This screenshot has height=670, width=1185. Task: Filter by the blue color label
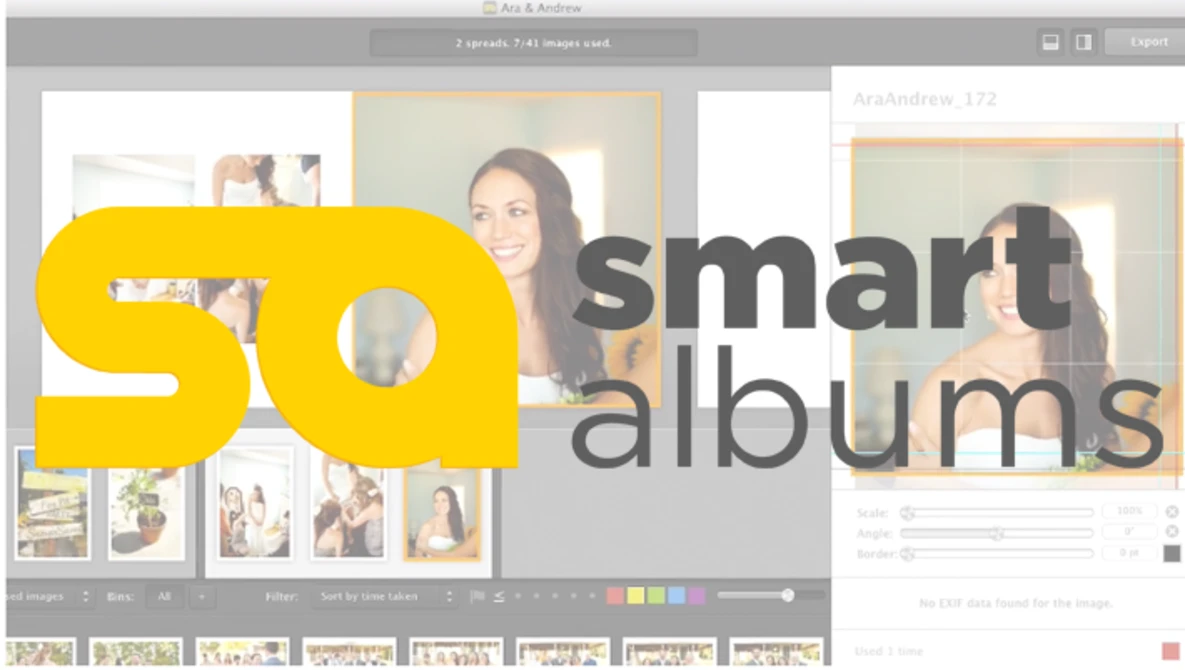[x=676, y=596]
